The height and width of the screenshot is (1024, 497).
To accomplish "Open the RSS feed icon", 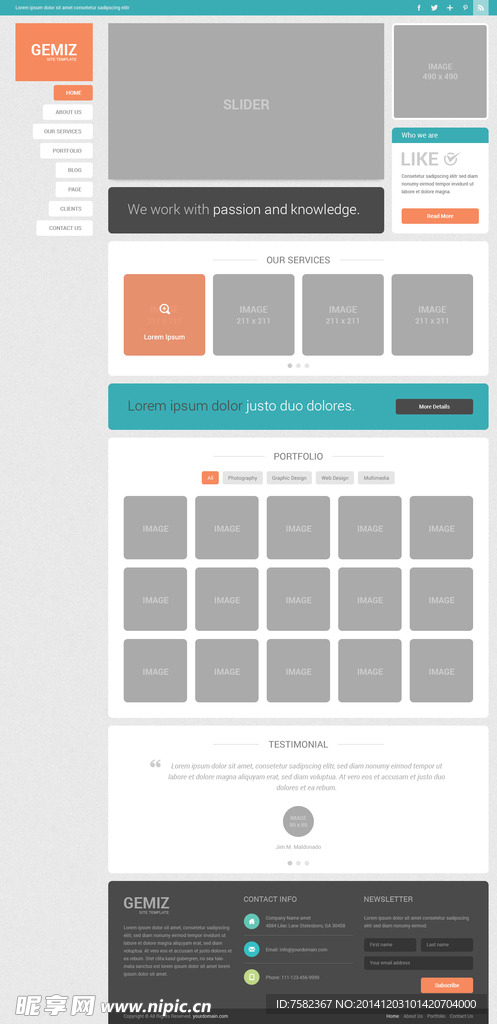I will (x=481, y=8).
